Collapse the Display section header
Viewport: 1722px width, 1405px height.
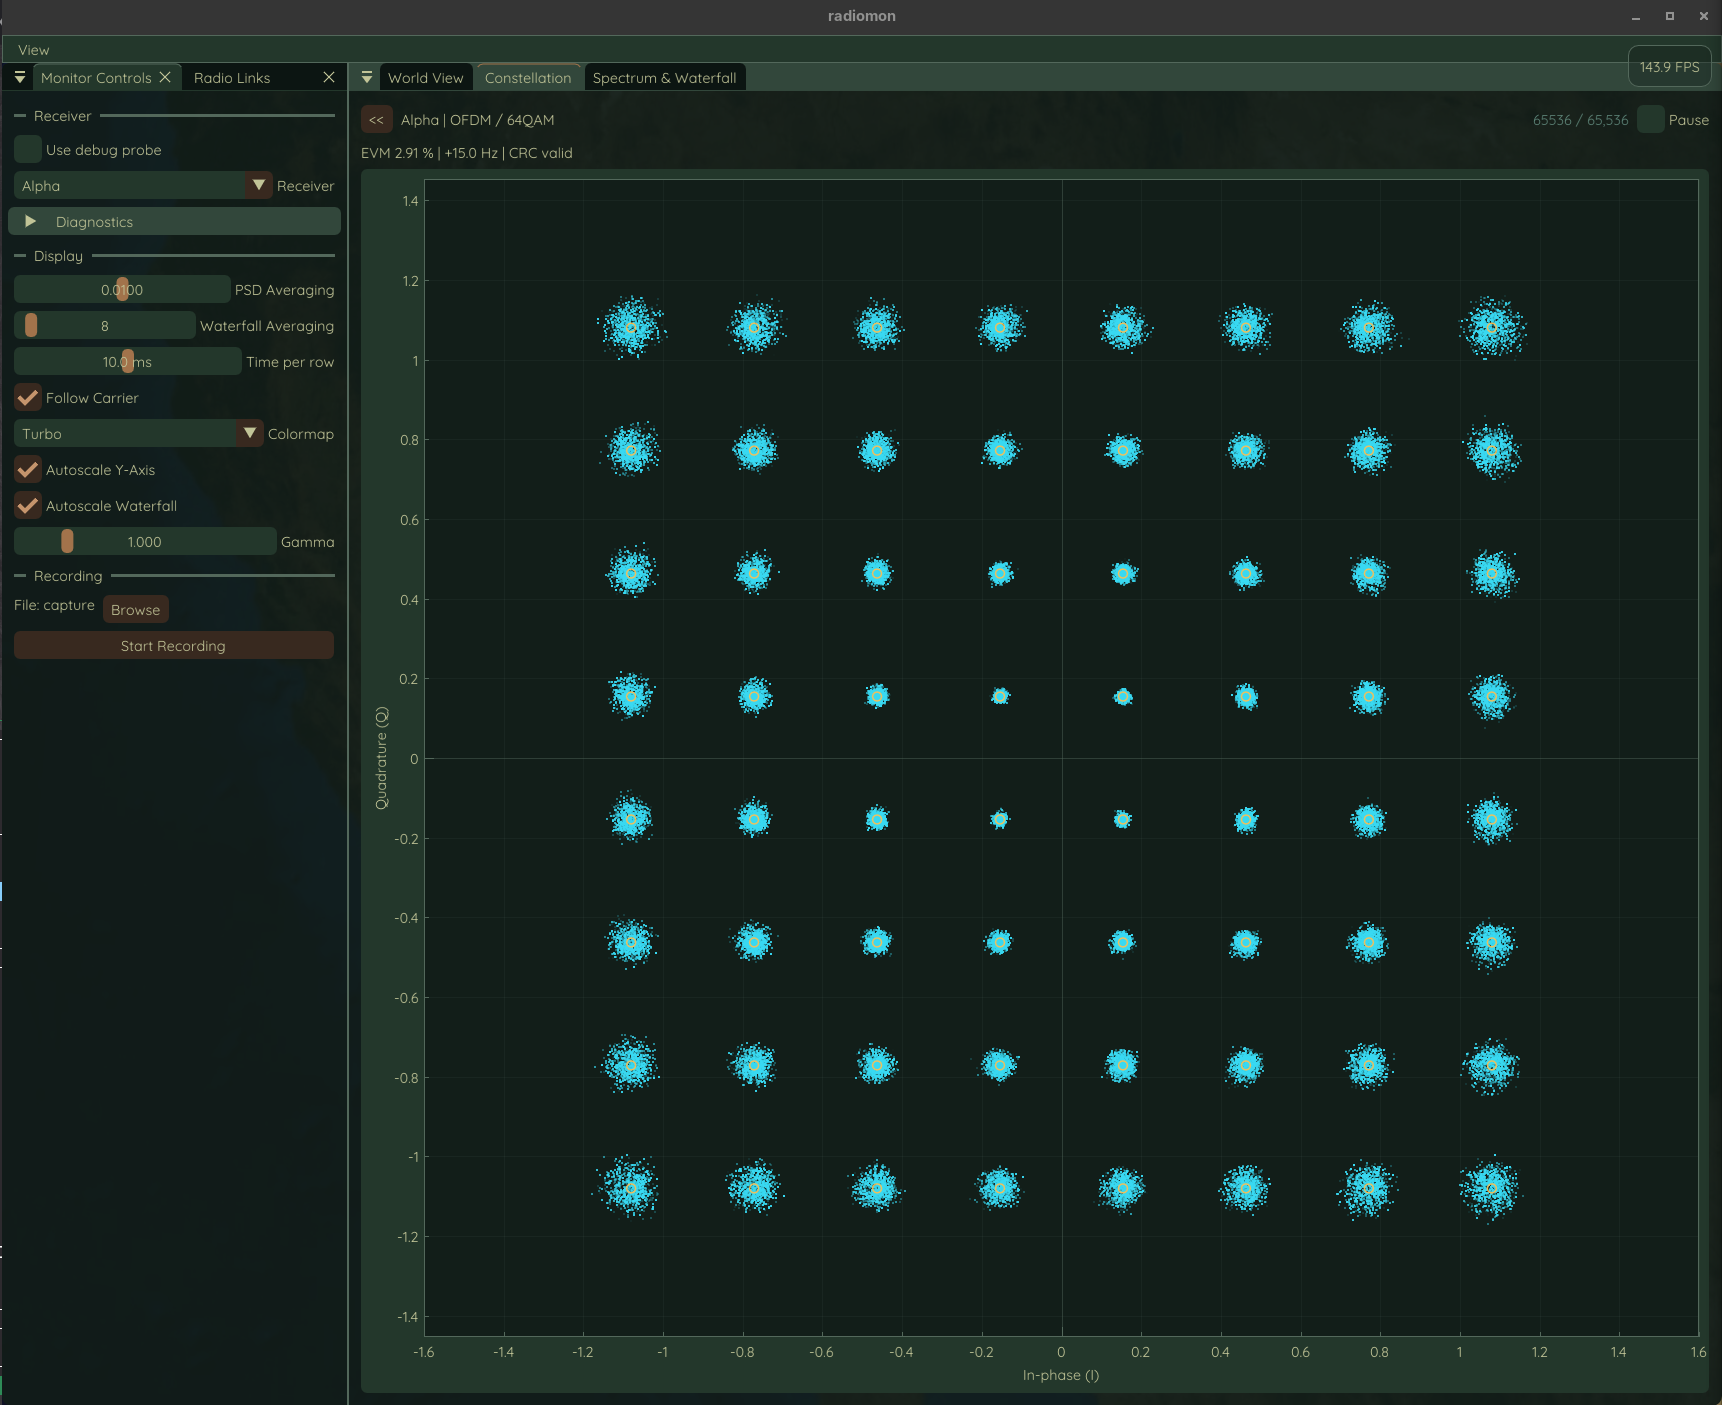(174, 256)
